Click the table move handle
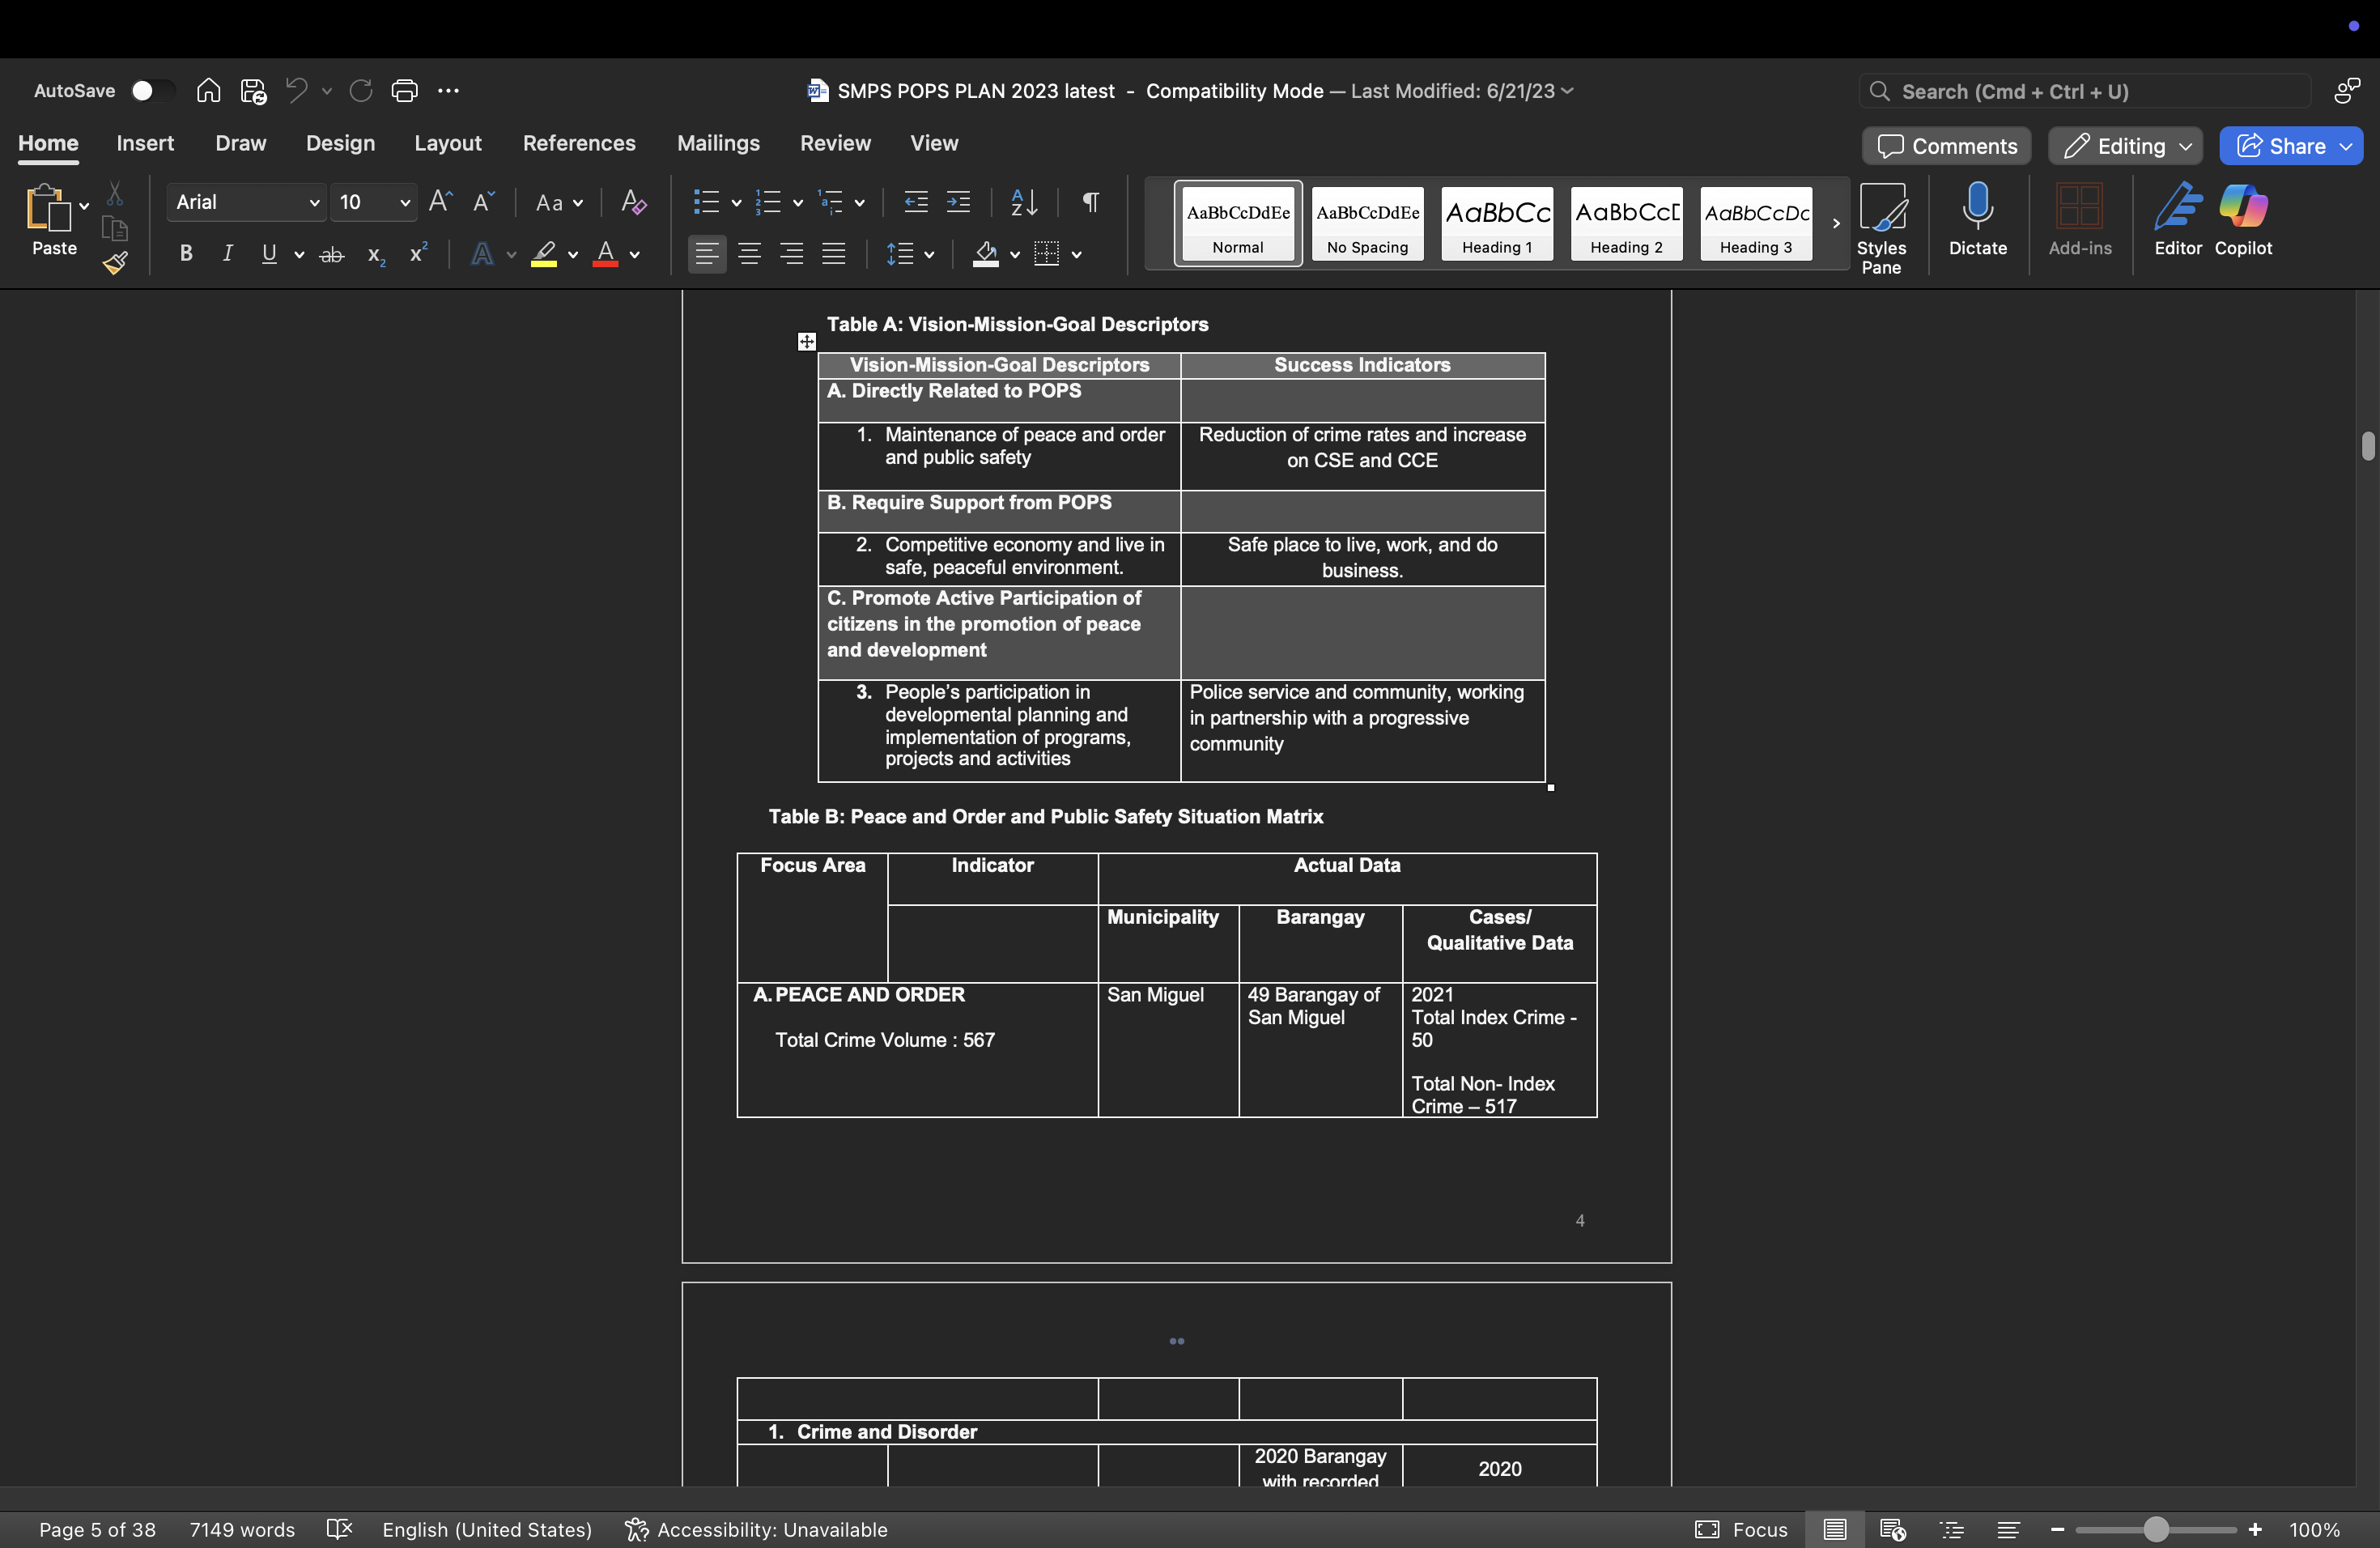This screenshot has width=2380, height=1548. 806,342
